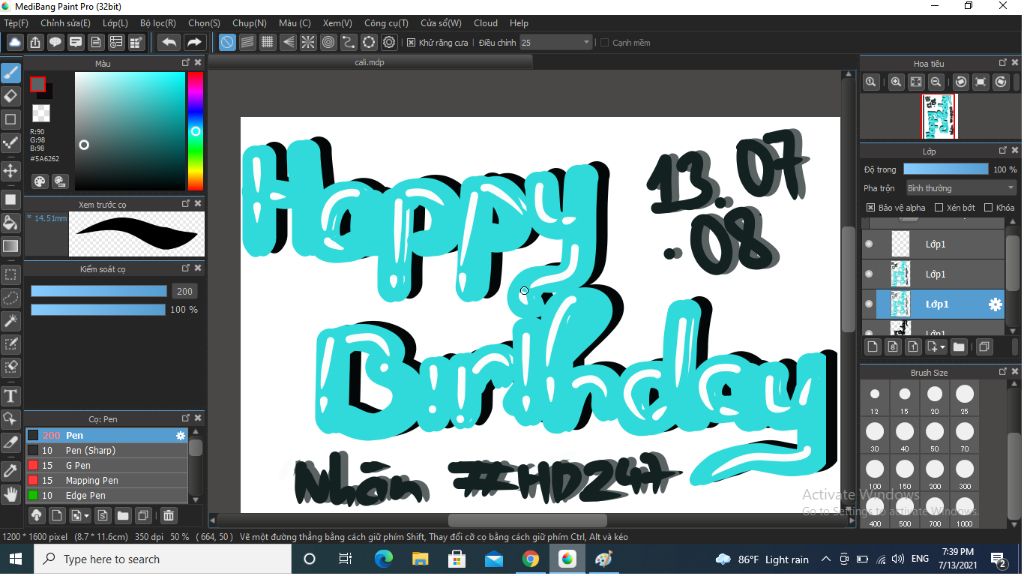Hide the highlighted Lớp1 layer

[869, 304]
